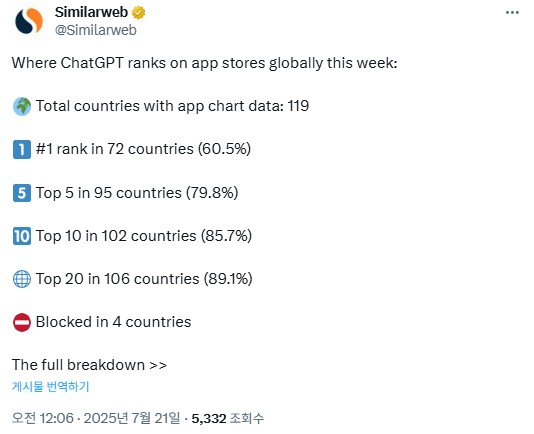Click the 2025년 7월 21일 date
534x434 pixels.
[132, 418]
